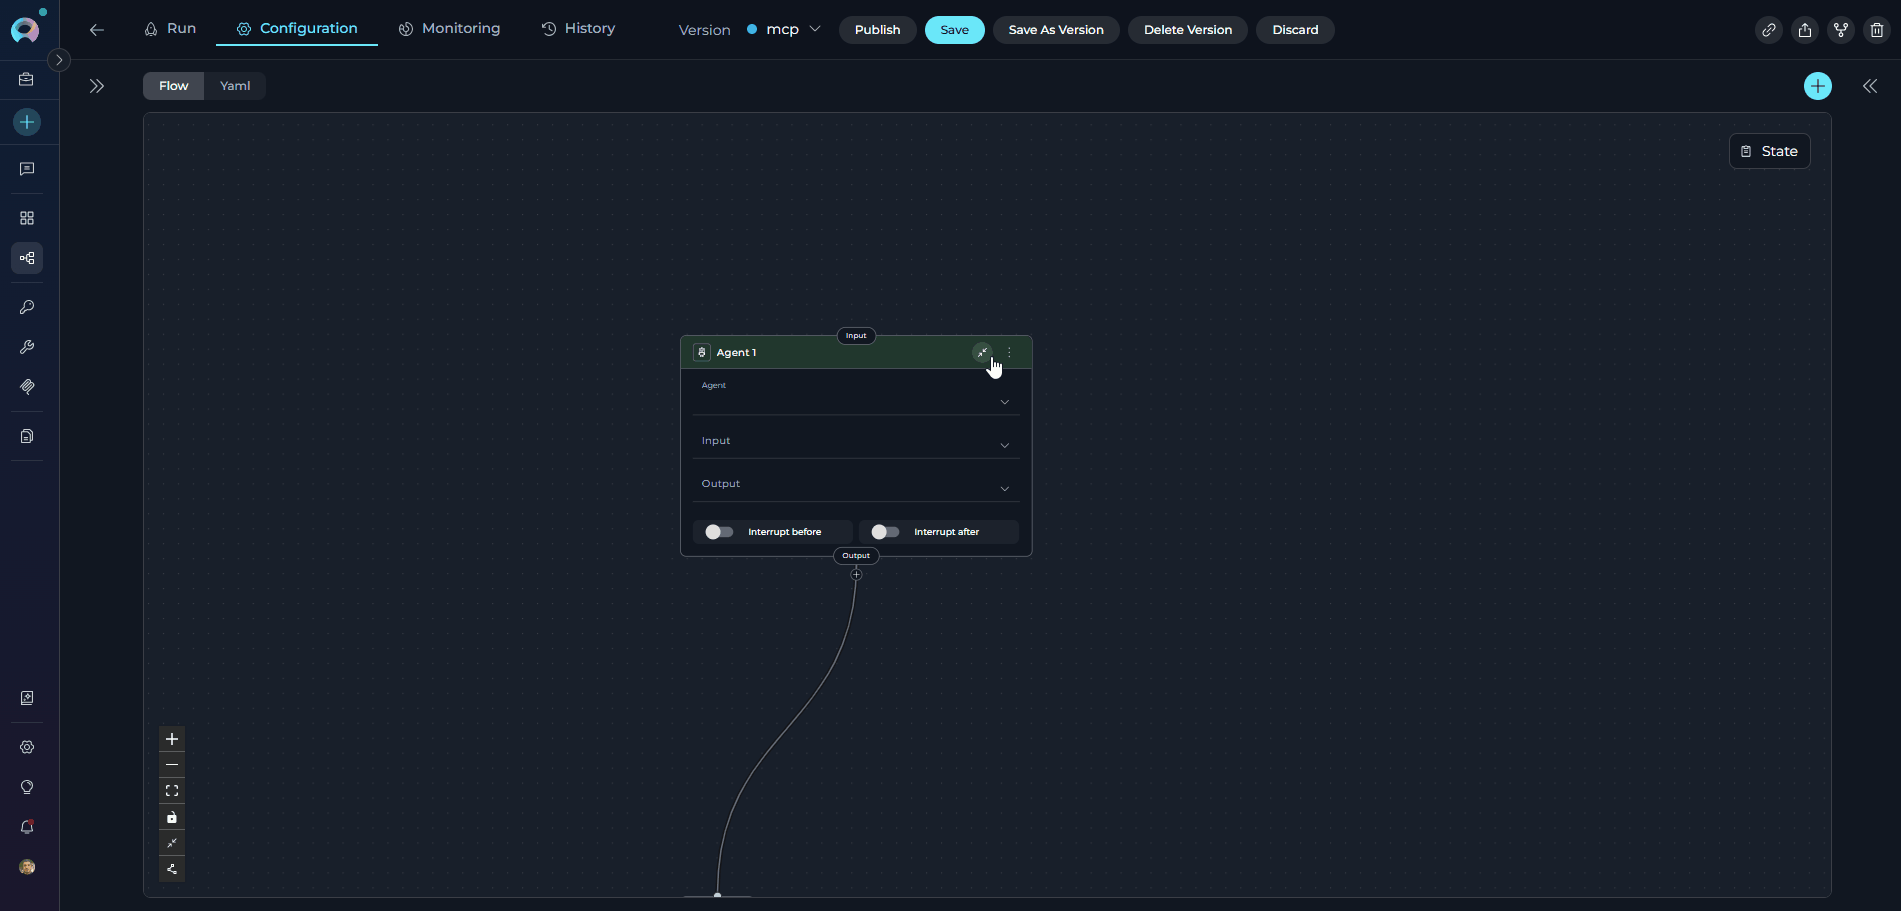Switch to the History tab
Image resolution: width=1901 pixels, height=911 pixels.
(578, 29)
